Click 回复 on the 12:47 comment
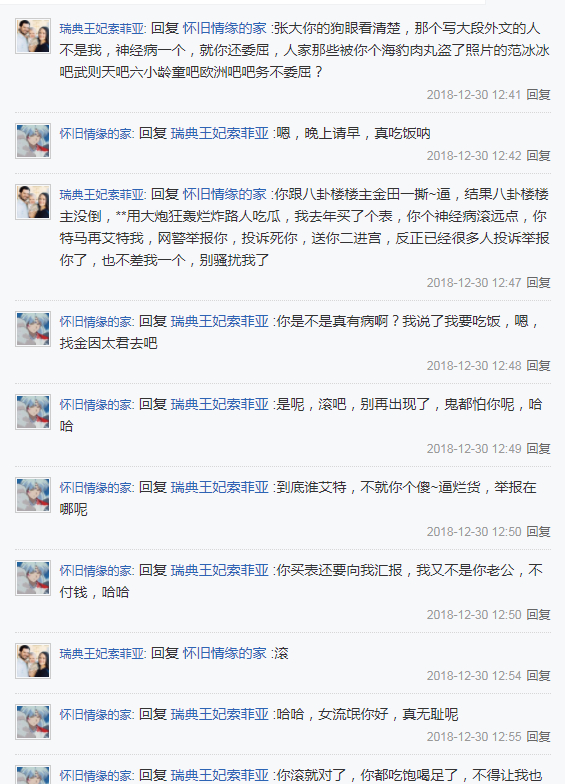The width and height of the screenshot is (565, 784). [x=538, y=282]
